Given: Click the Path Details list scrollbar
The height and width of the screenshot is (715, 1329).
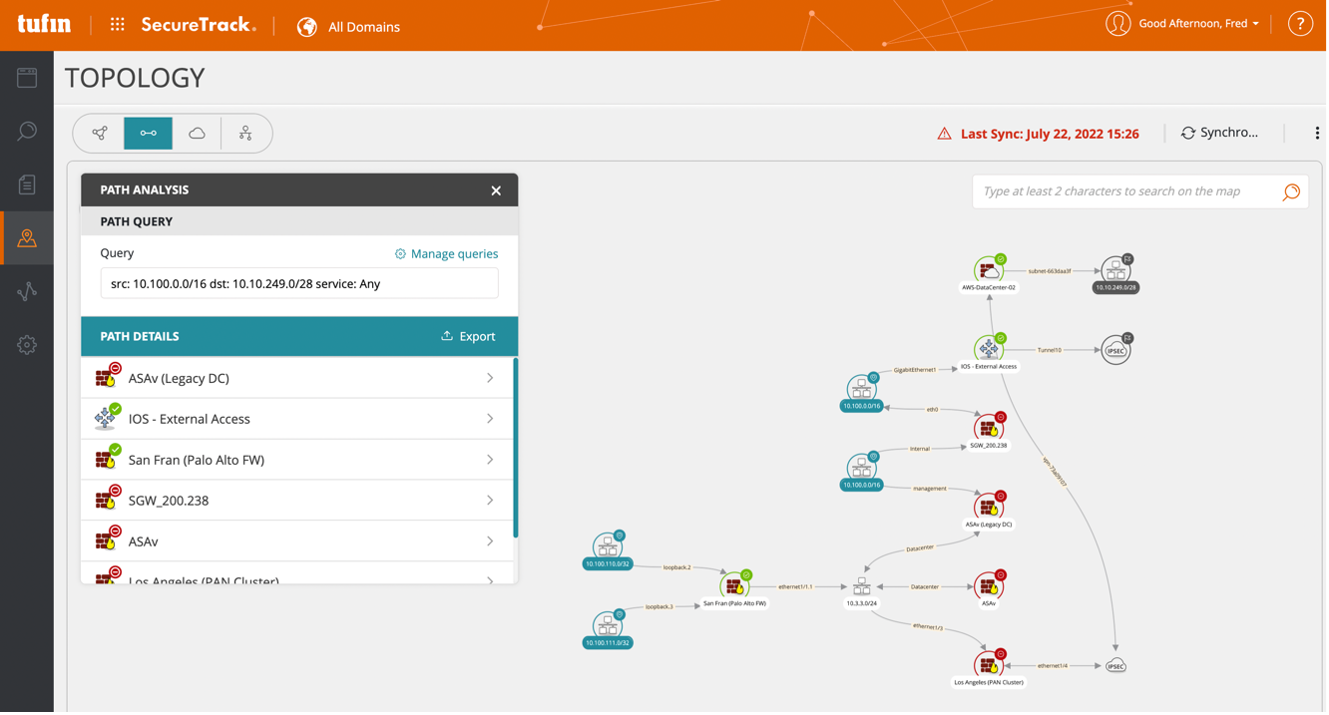Looking at the screenshot, I should point(515,447).
